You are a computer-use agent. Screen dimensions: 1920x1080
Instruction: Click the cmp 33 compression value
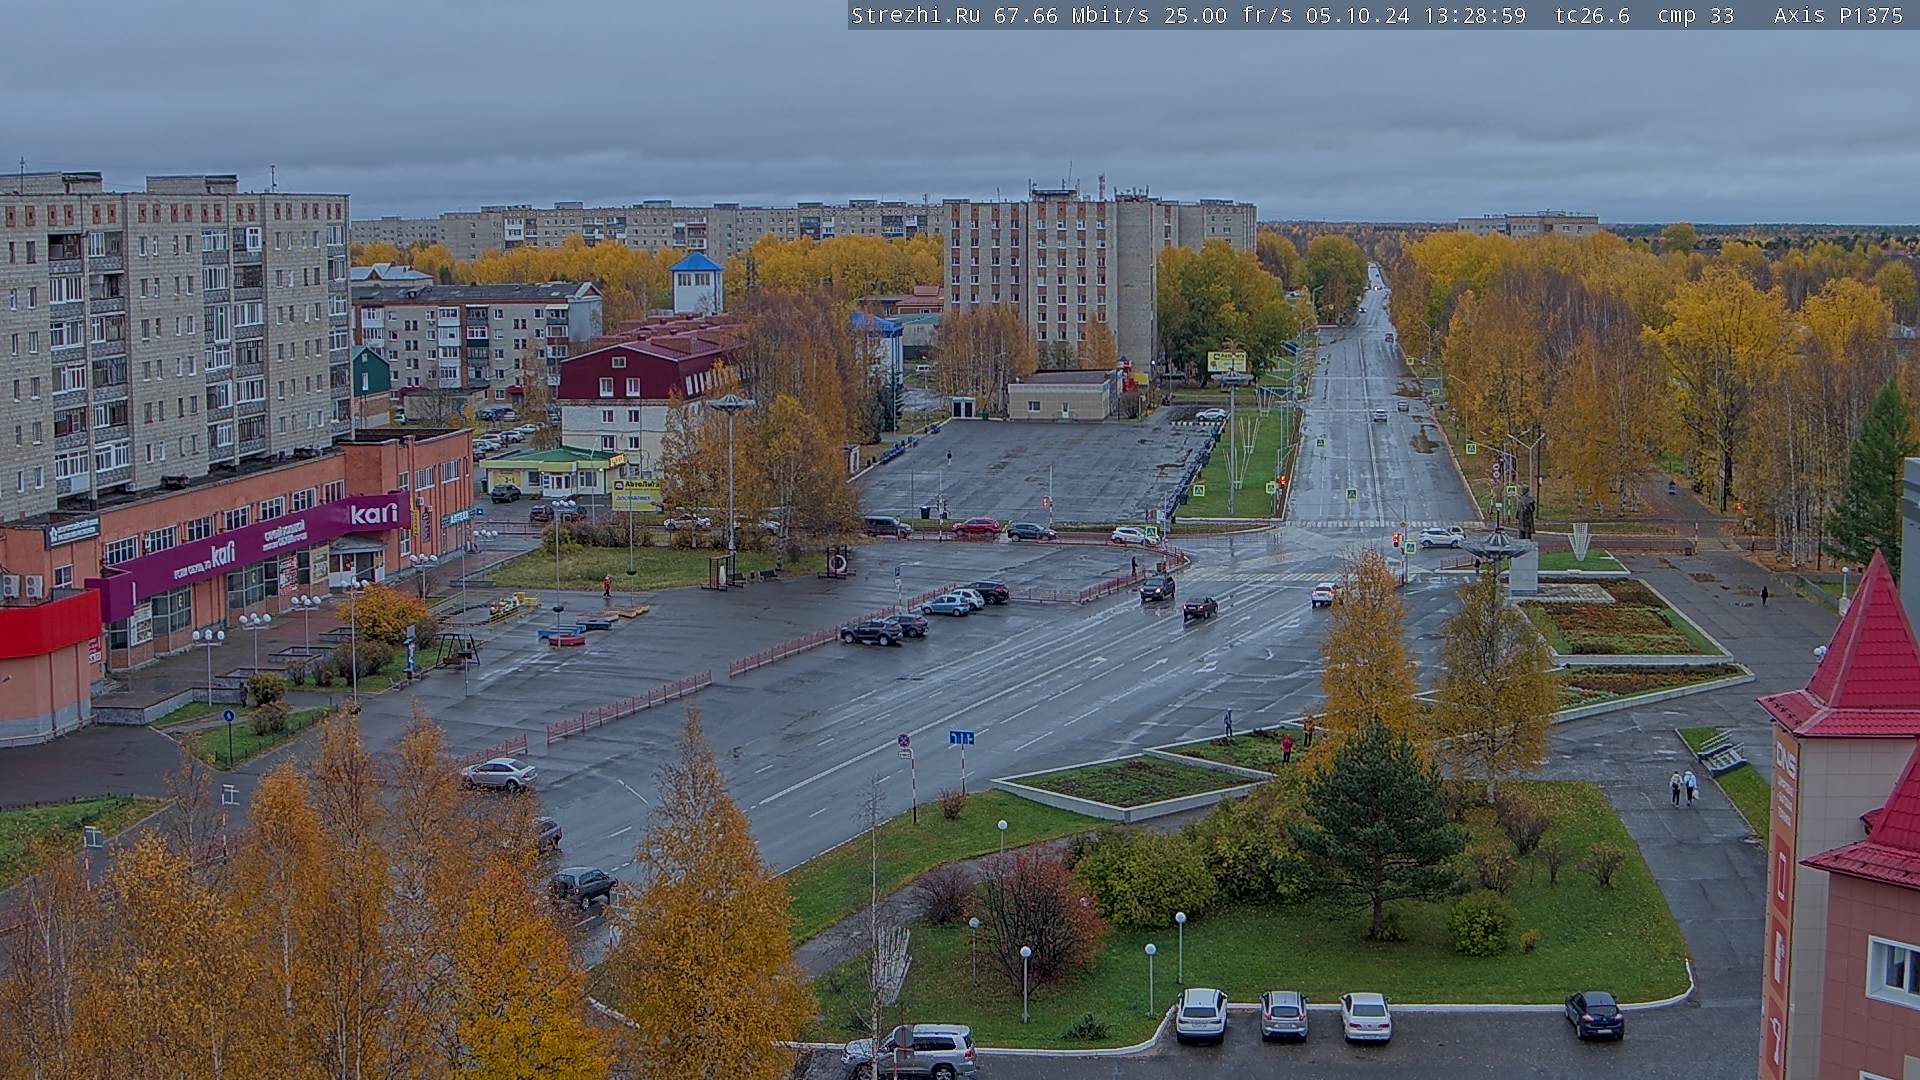[1695, 15]
